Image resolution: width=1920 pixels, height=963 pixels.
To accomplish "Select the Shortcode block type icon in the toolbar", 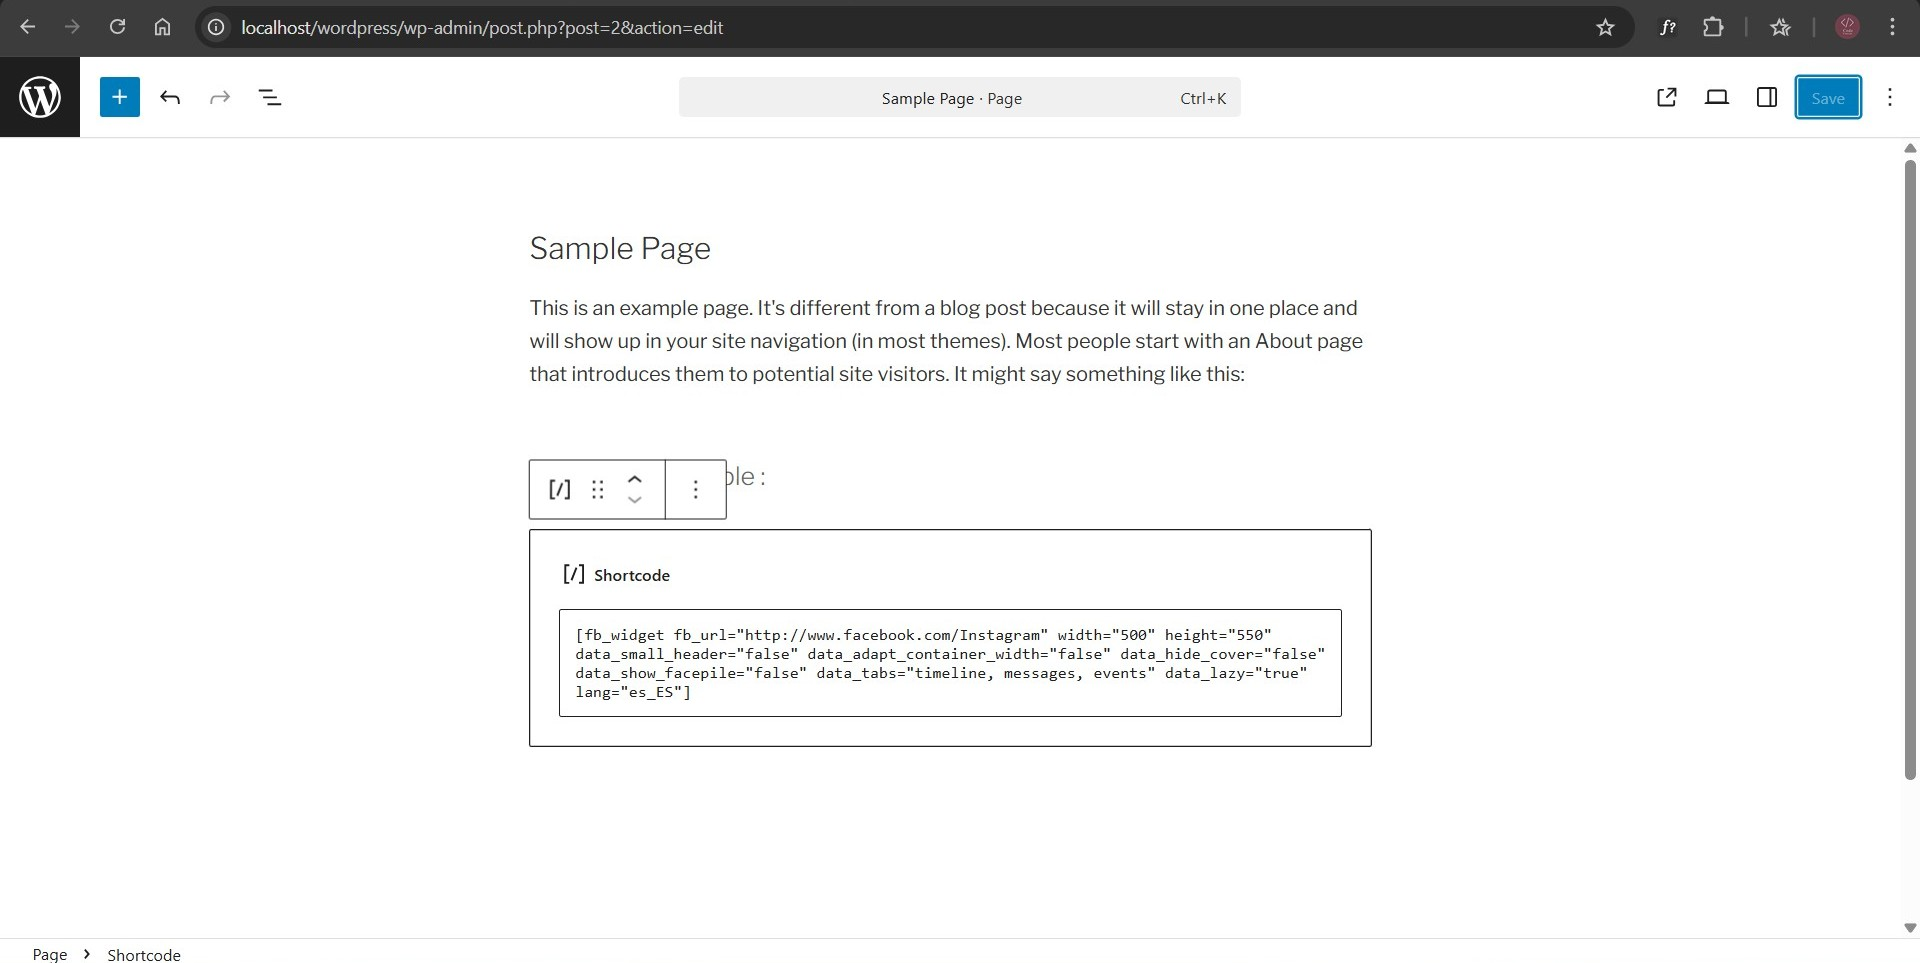I will (x=559, y=489).
